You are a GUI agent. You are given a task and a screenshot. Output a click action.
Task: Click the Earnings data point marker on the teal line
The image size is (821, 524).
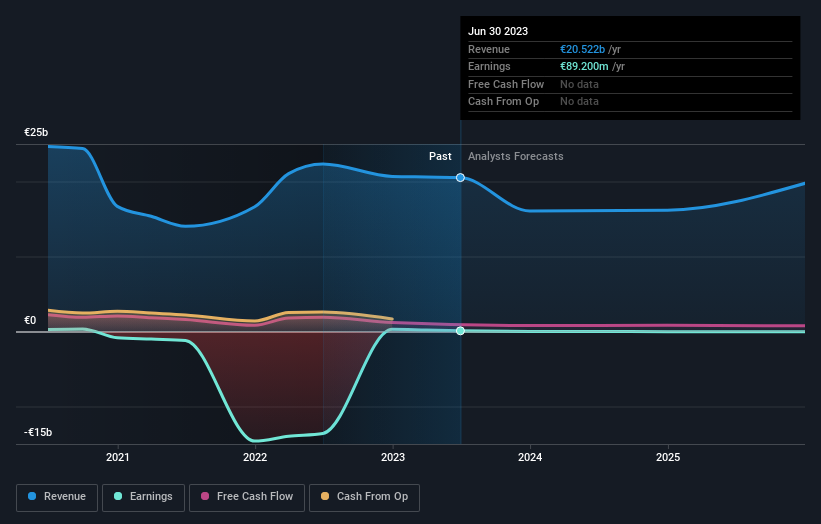coord(460,331)
